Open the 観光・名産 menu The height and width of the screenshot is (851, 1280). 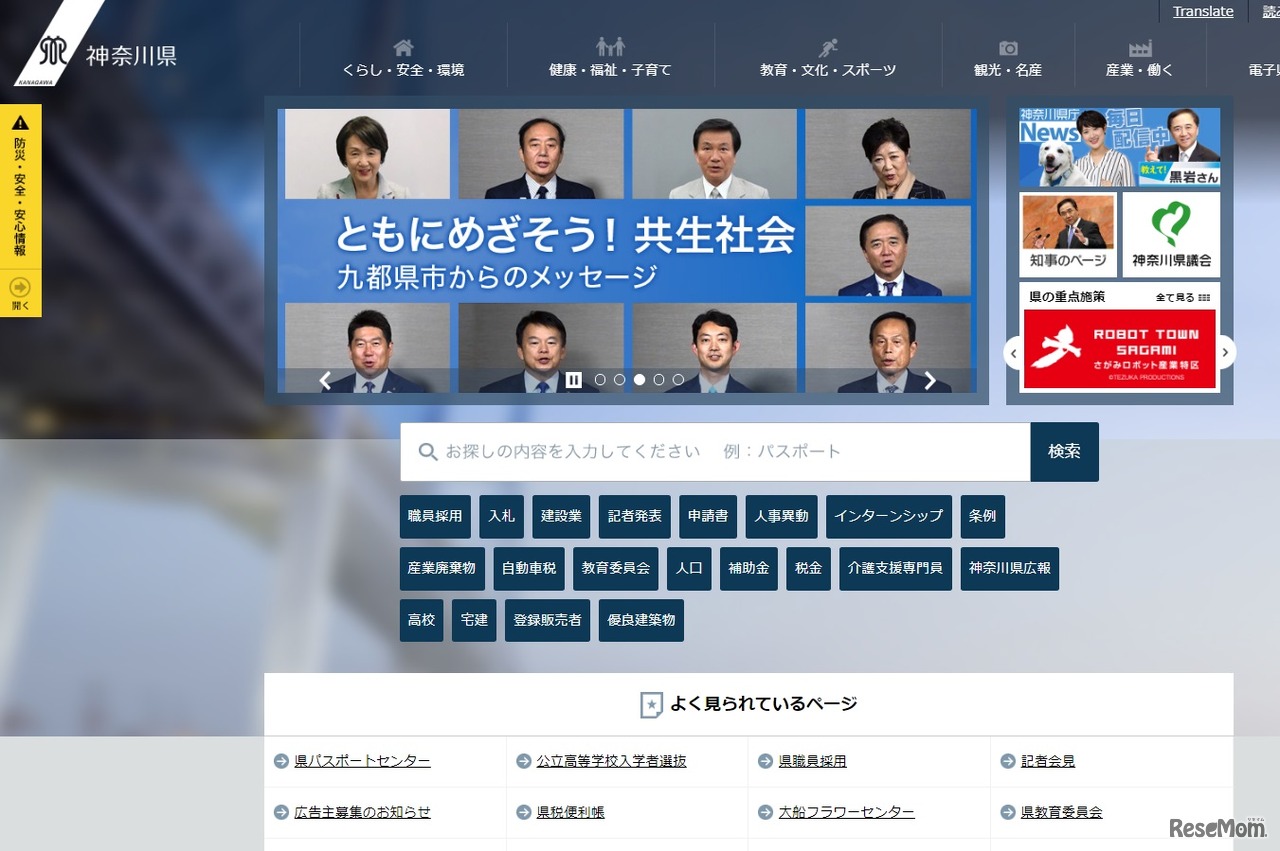(1008, 58)
